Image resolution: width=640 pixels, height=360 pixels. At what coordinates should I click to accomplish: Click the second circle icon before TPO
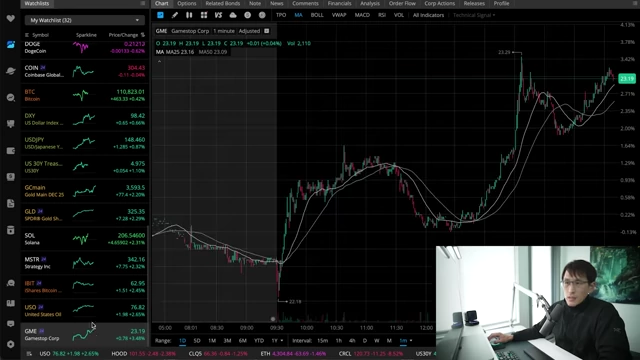tap(262, 15)
